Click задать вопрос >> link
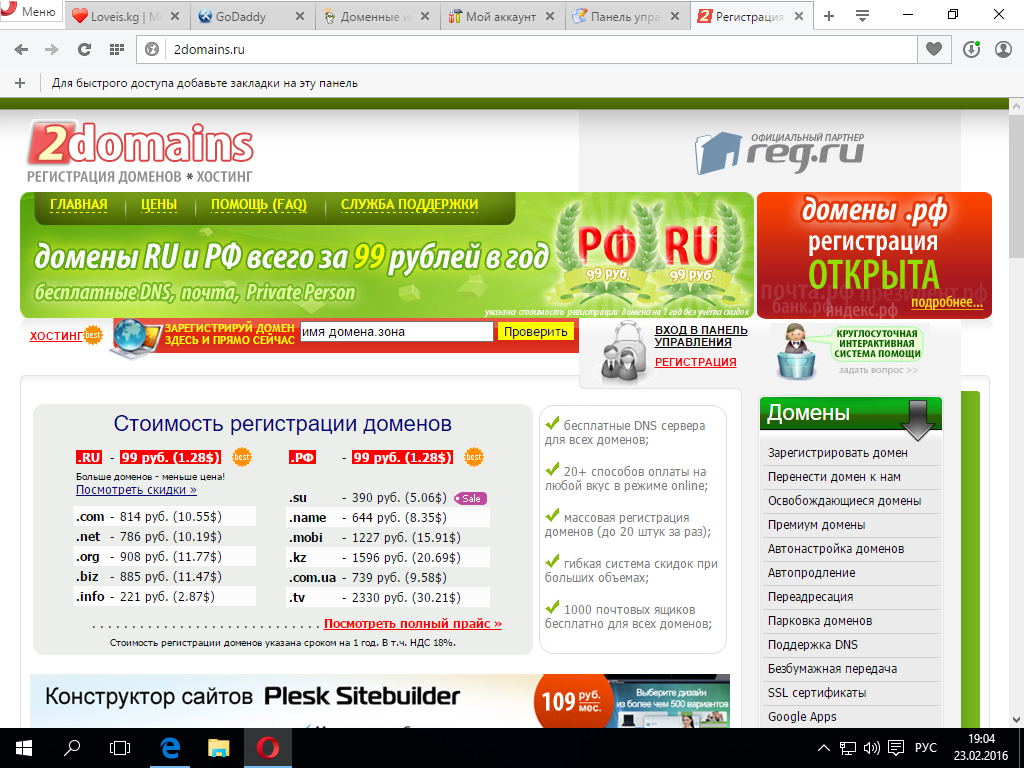The height and width of the screenshot is (768, 1024). (878, 370)
